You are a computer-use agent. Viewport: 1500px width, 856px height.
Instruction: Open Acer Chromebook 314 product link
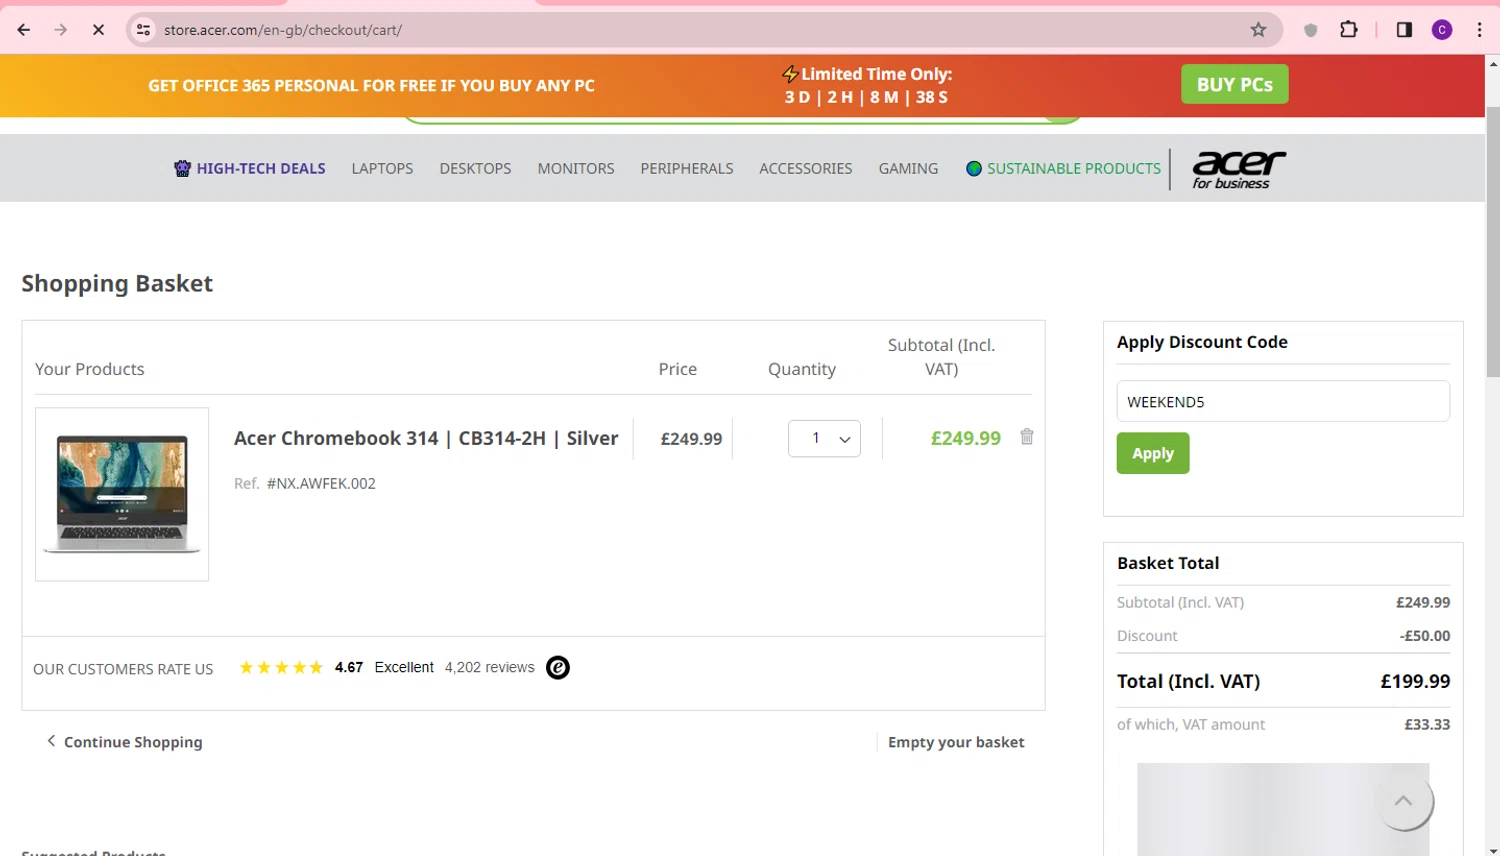[426, 438]
